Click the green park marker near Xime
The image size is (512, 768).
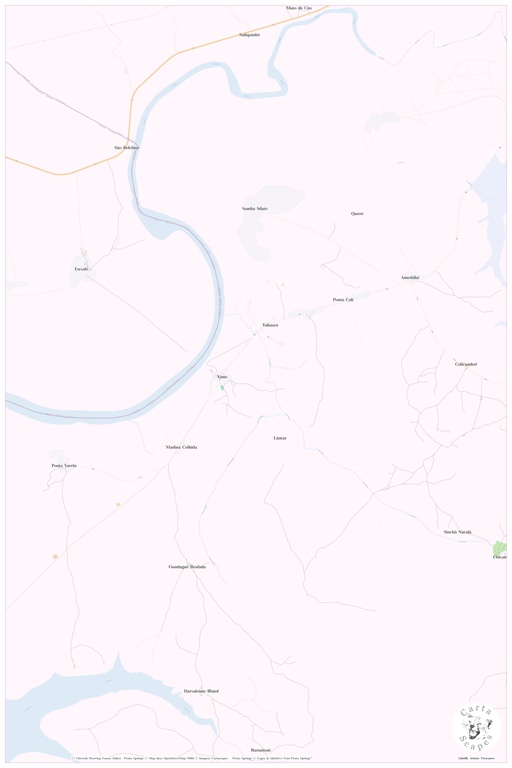click(x=222, y=387)
